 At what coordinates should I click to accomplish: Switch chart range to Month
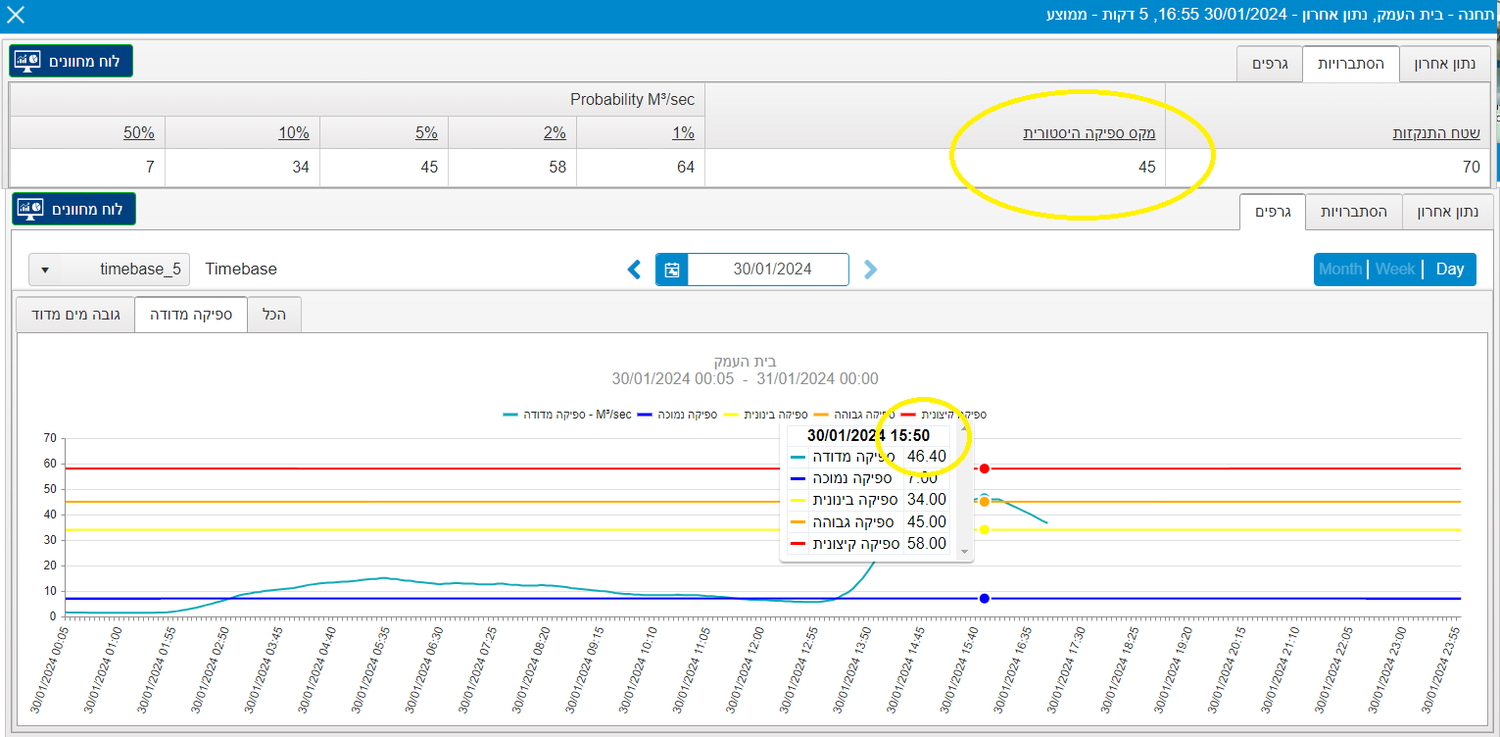pos(1340,269)
